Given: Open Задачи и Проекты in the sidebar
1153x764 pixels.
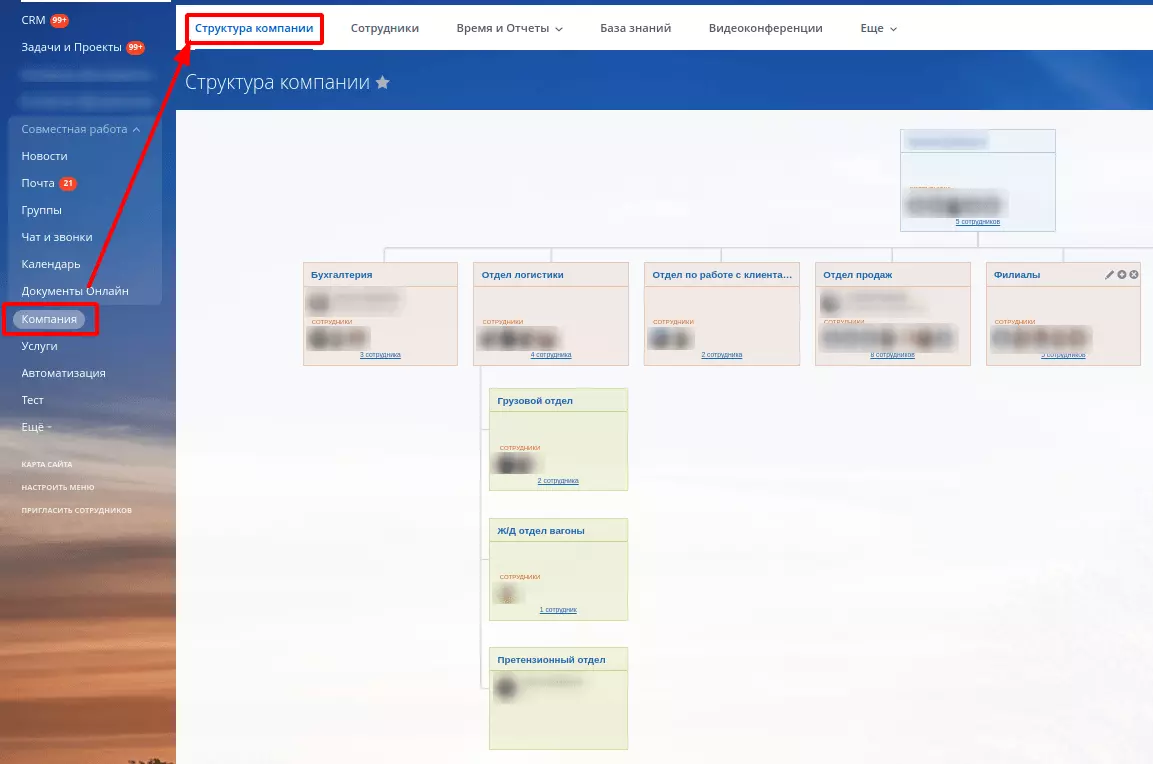Looking at the screenshot, I should (71, 48).
